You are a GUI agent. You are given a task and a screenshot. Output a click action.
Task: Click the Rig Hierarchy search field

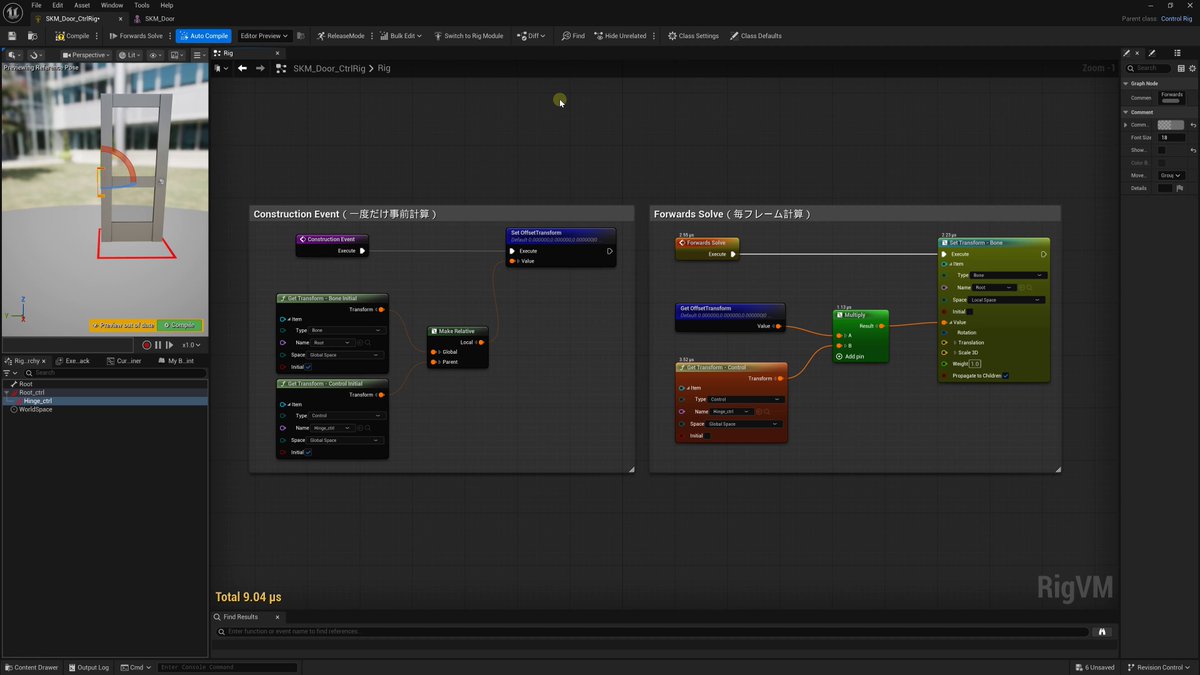(115, 373)
